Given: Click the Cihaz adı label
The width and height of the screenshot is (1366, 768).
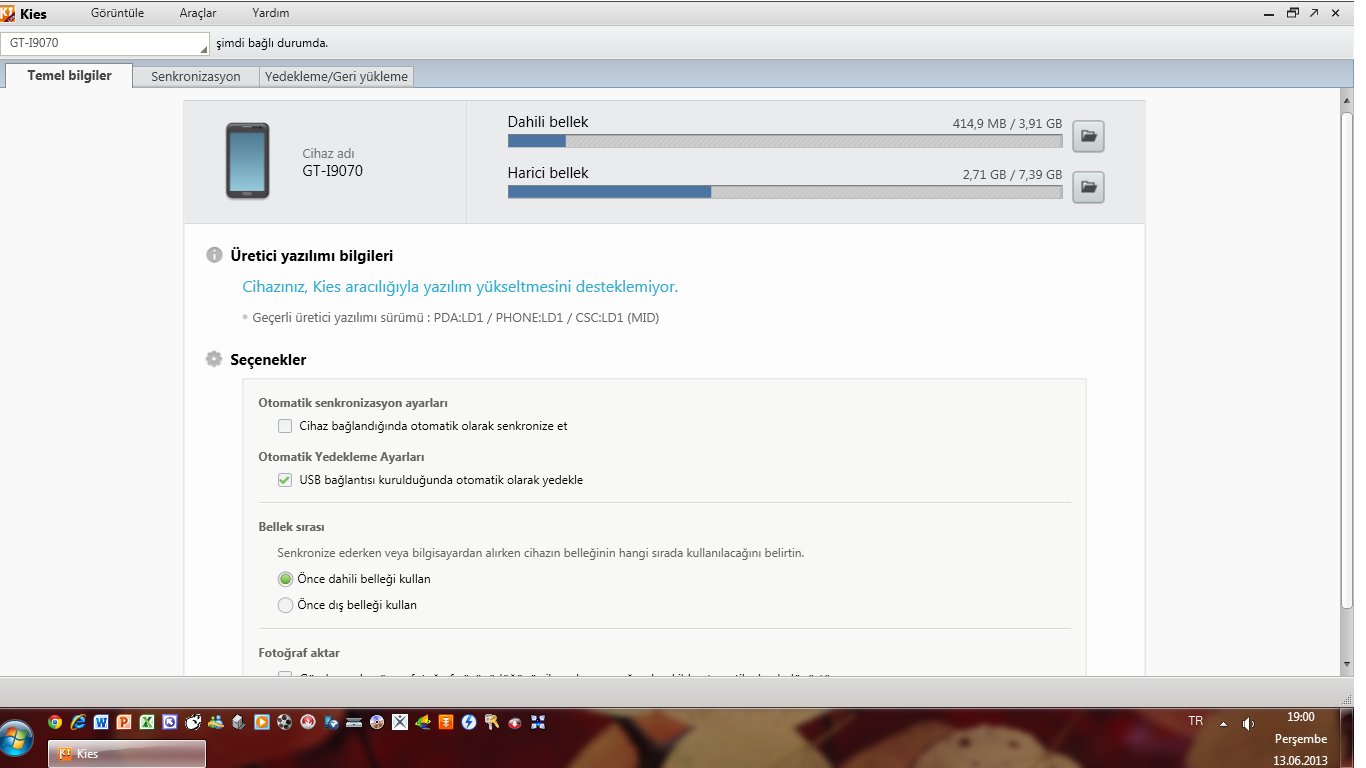Looking at the screenshot, I should [x=328, y=154].
